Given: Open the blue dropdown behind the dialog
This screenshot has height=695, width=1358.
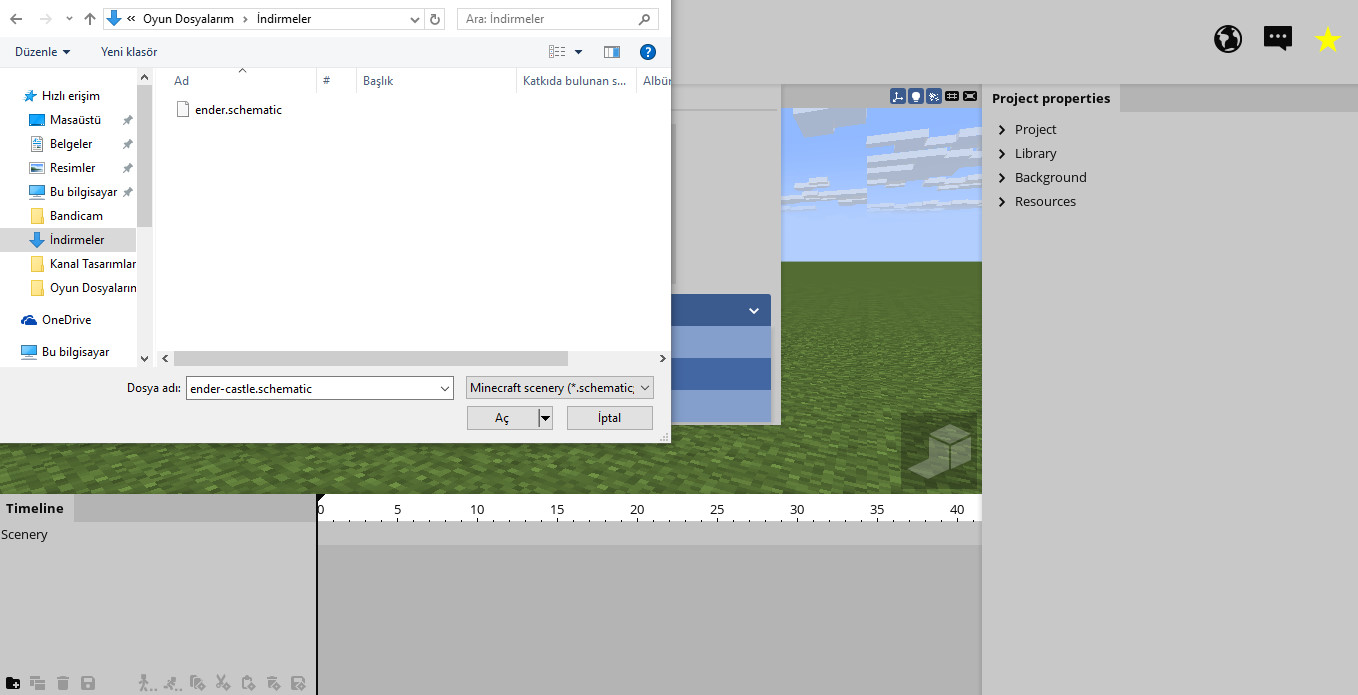Looking at the screenshot, I should (721, 310).
